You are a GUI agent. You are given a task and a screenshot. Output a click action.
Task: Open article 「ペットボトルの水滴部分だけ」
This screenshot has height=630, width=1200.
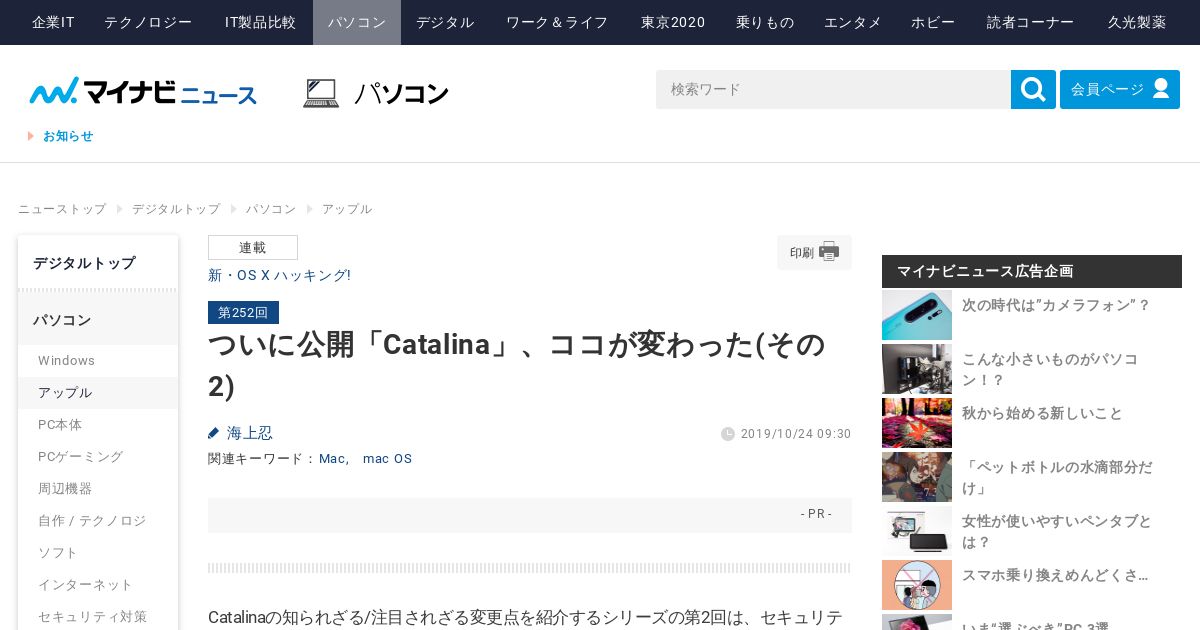(x=1057, y=477)
